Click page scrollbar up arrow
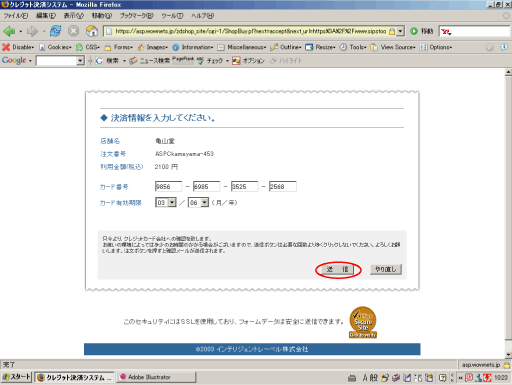 pos(508,72)
